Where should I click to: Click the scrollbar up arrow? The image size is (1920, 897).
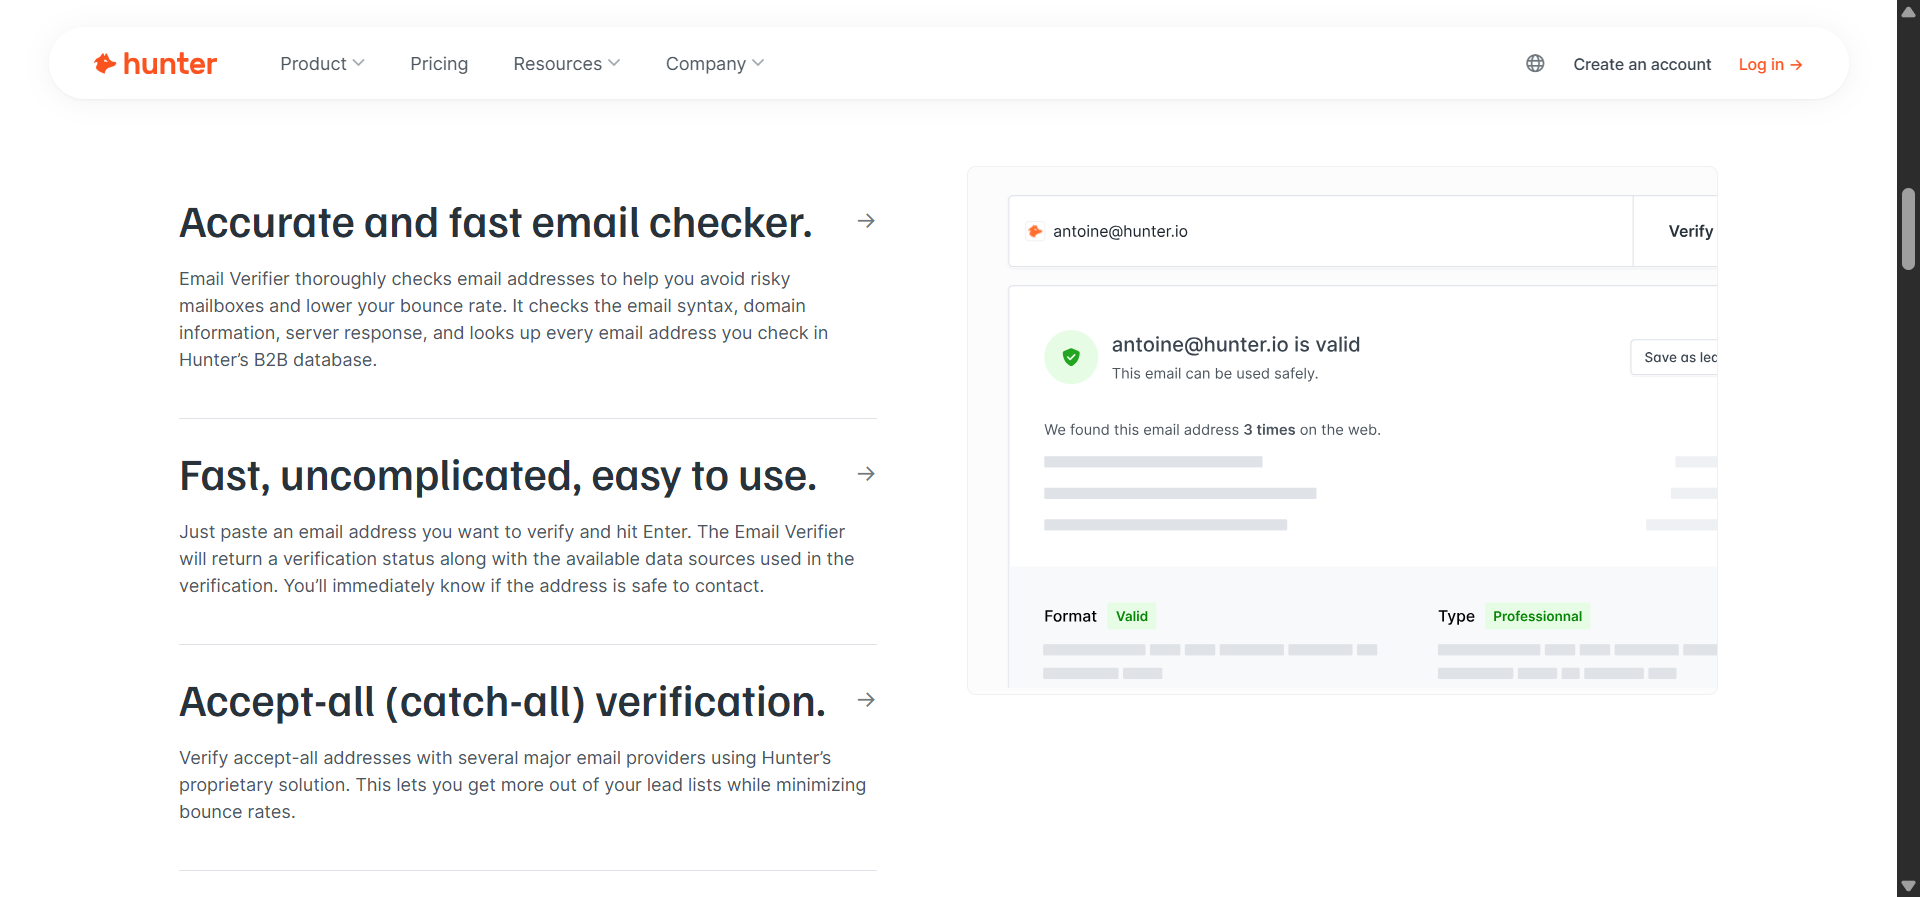1908,11
